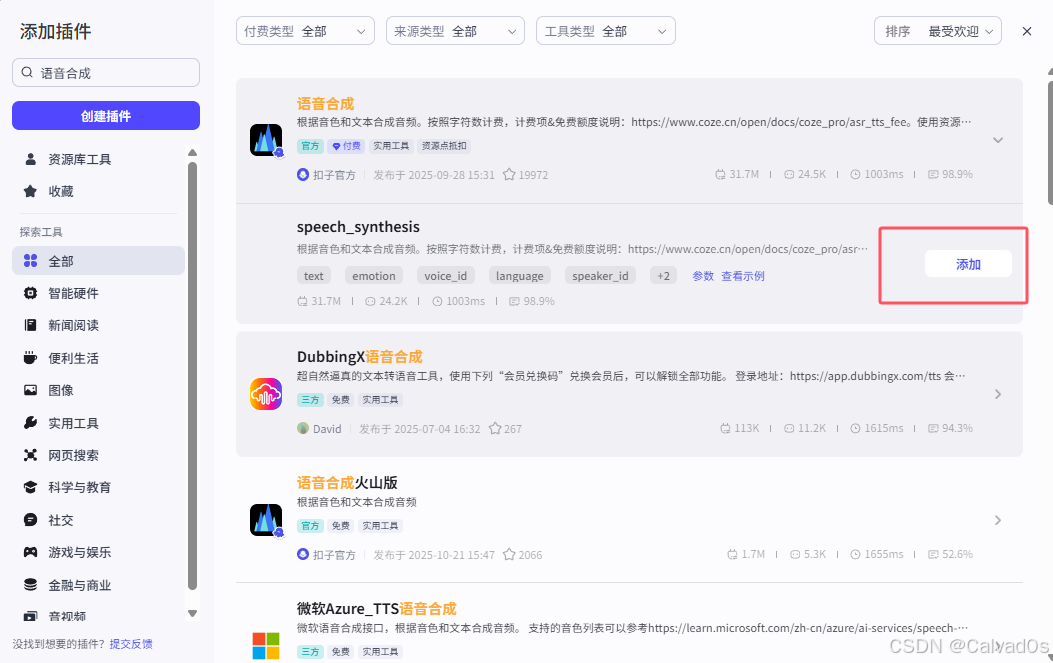
Task: Click the 新闻阅读 newspaper icon
Action: (x=30, y=325)
